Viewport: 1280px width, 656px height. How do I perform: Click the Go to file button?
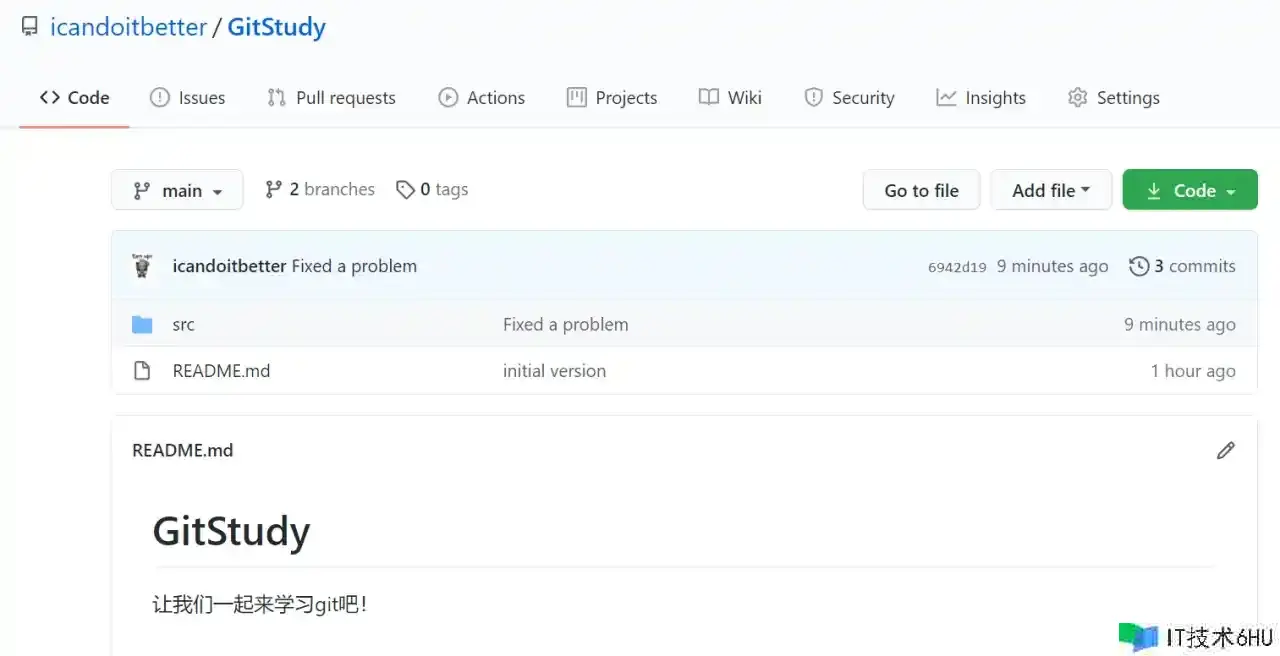pos(921,190)
